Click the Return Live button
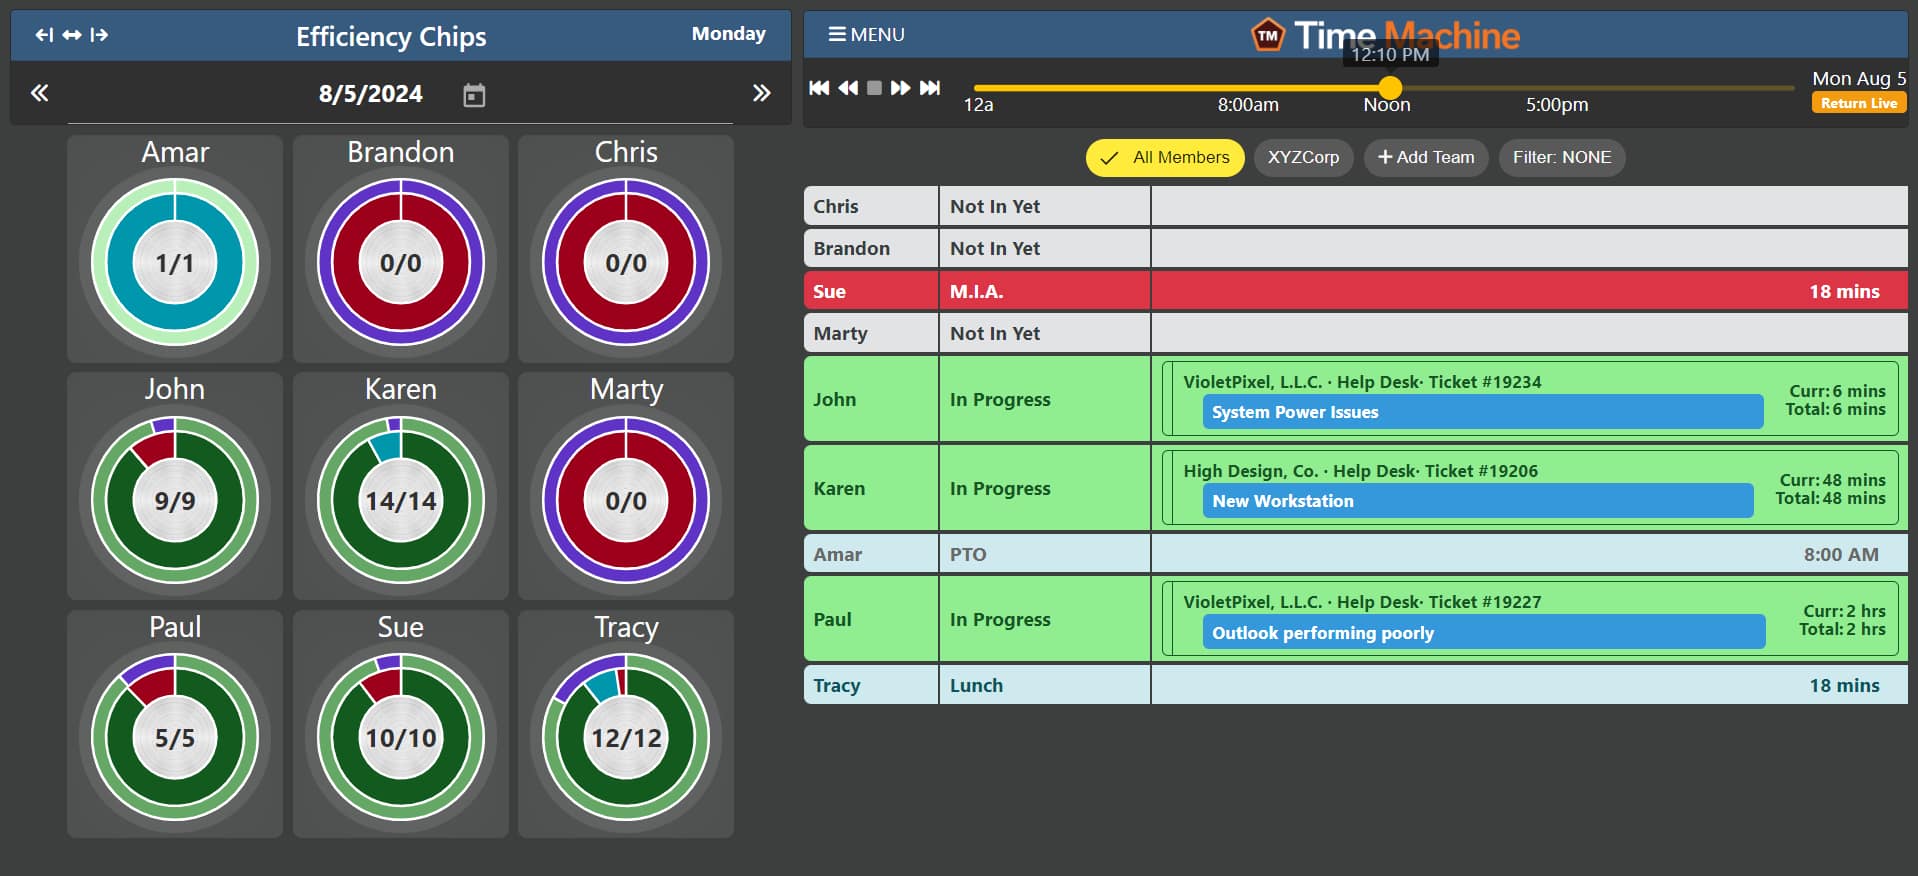The height and width of the screenshot is (876, 1918). pos(1858,103)
